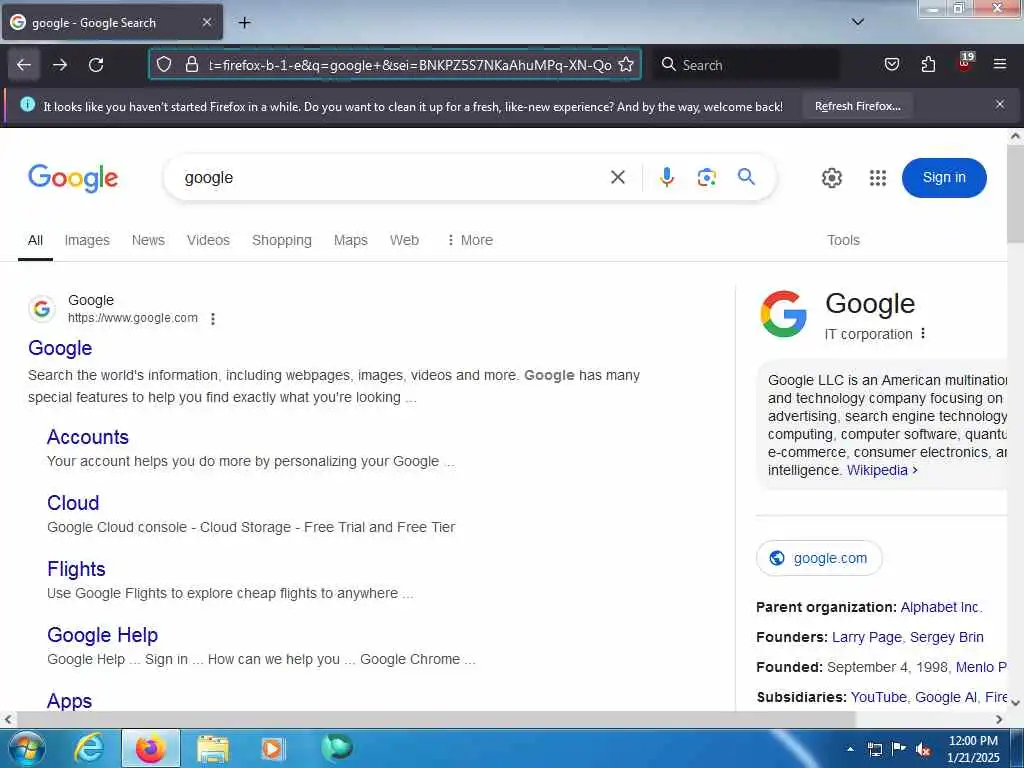Open three-dot menu beside google.com result
Image resolution: width=1024 pixels, height=768 pixels.
coord(213,319)
